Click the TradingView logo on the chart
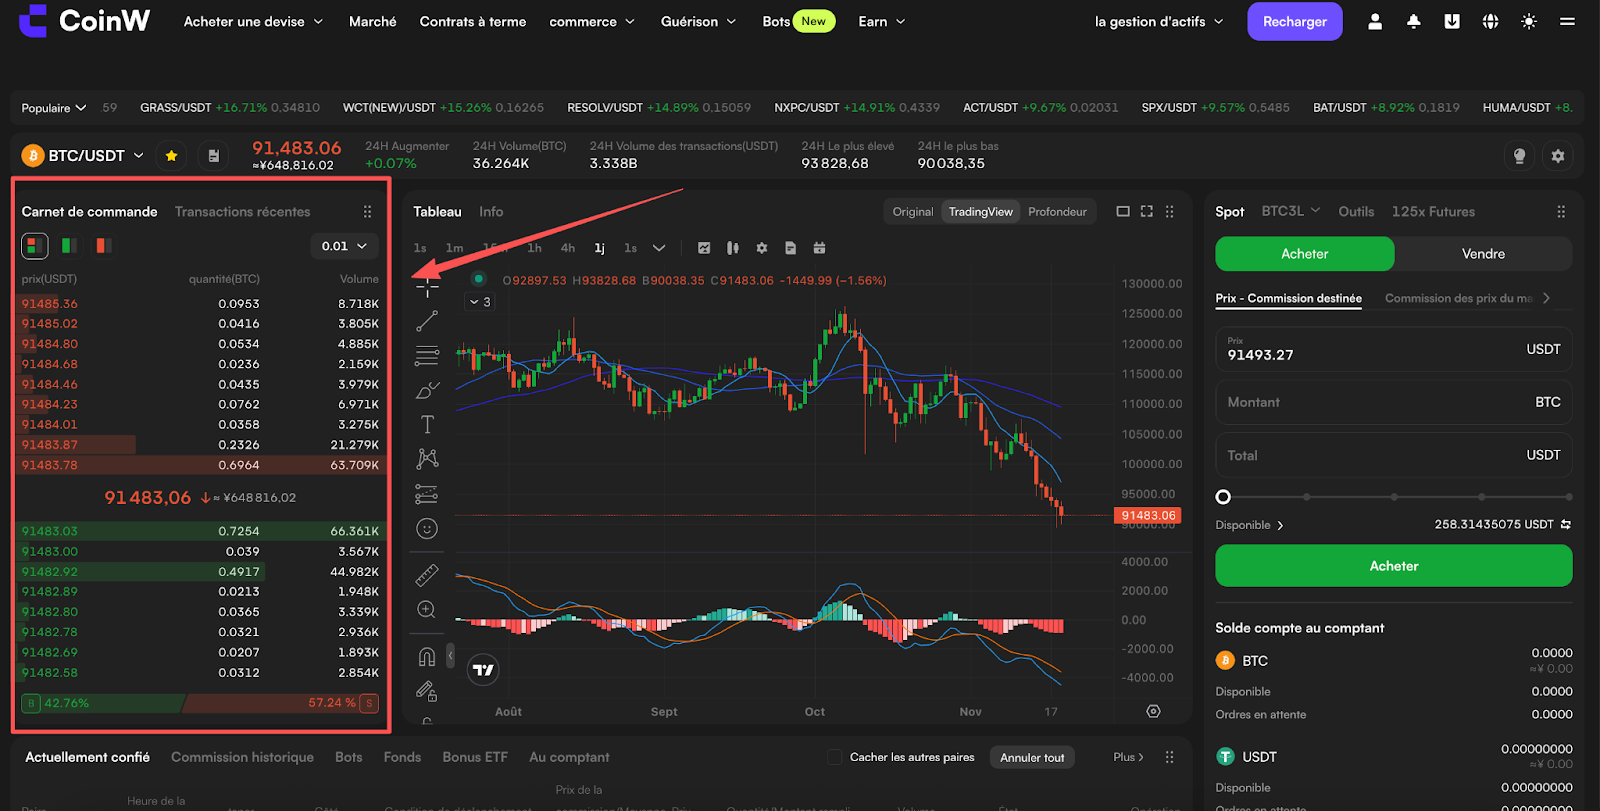 [484, 670]
